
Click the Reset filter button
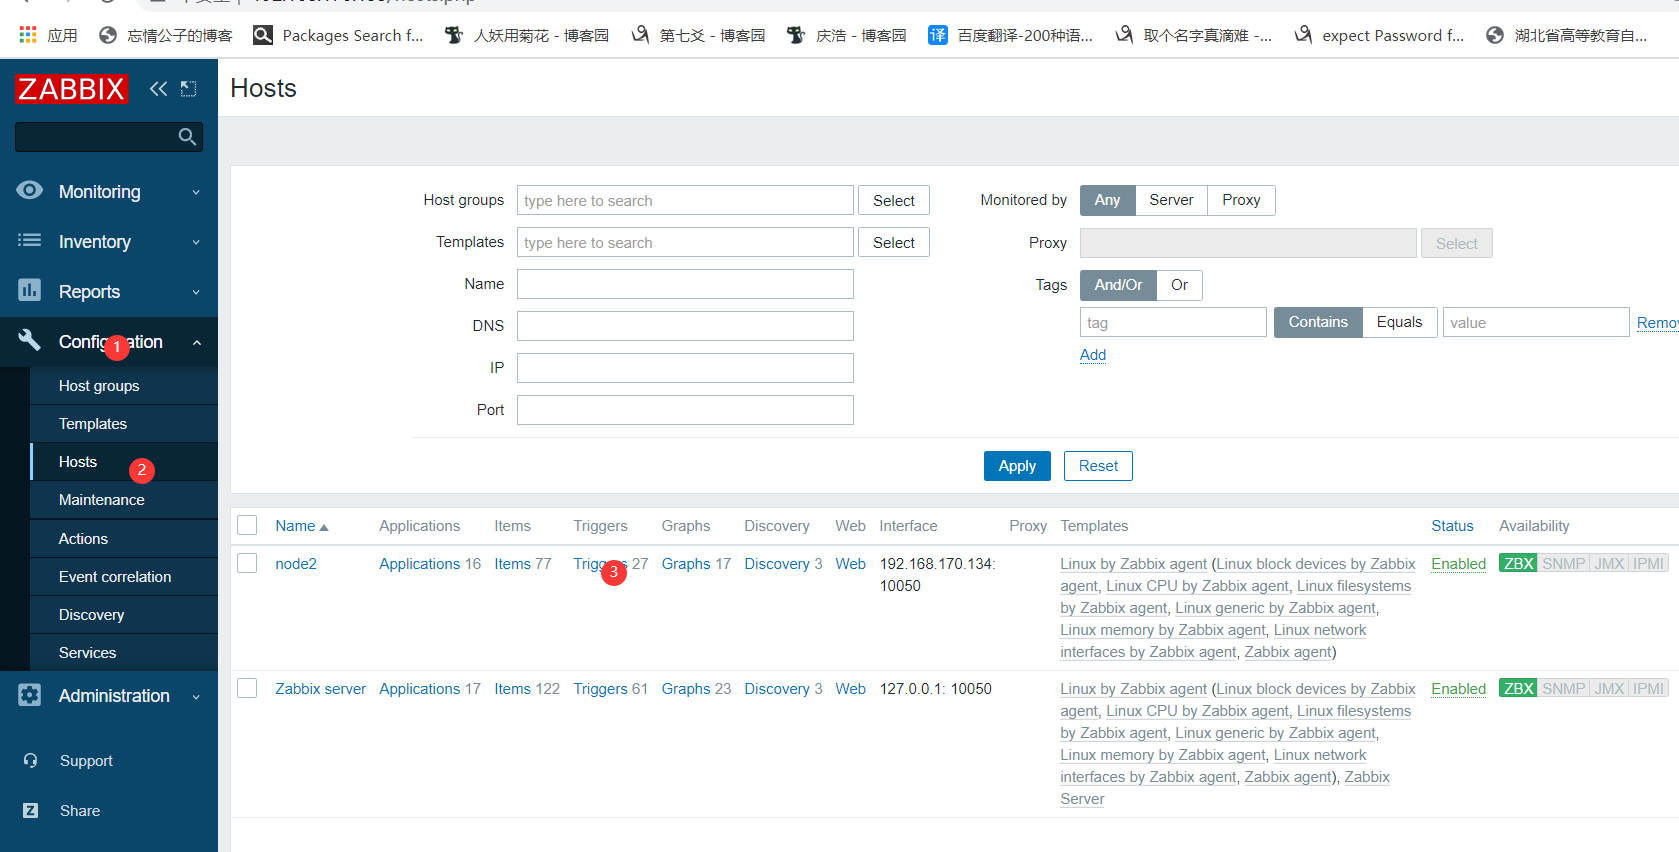1098,466
